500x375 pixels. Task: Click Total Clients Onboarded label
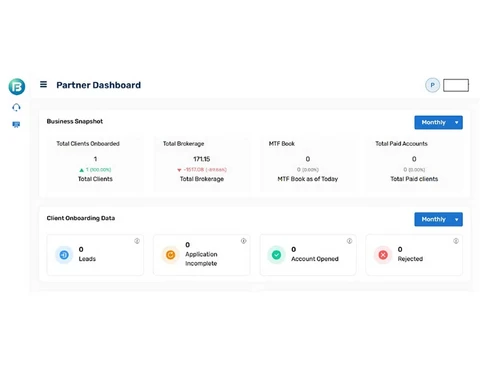tap(88, 144)
